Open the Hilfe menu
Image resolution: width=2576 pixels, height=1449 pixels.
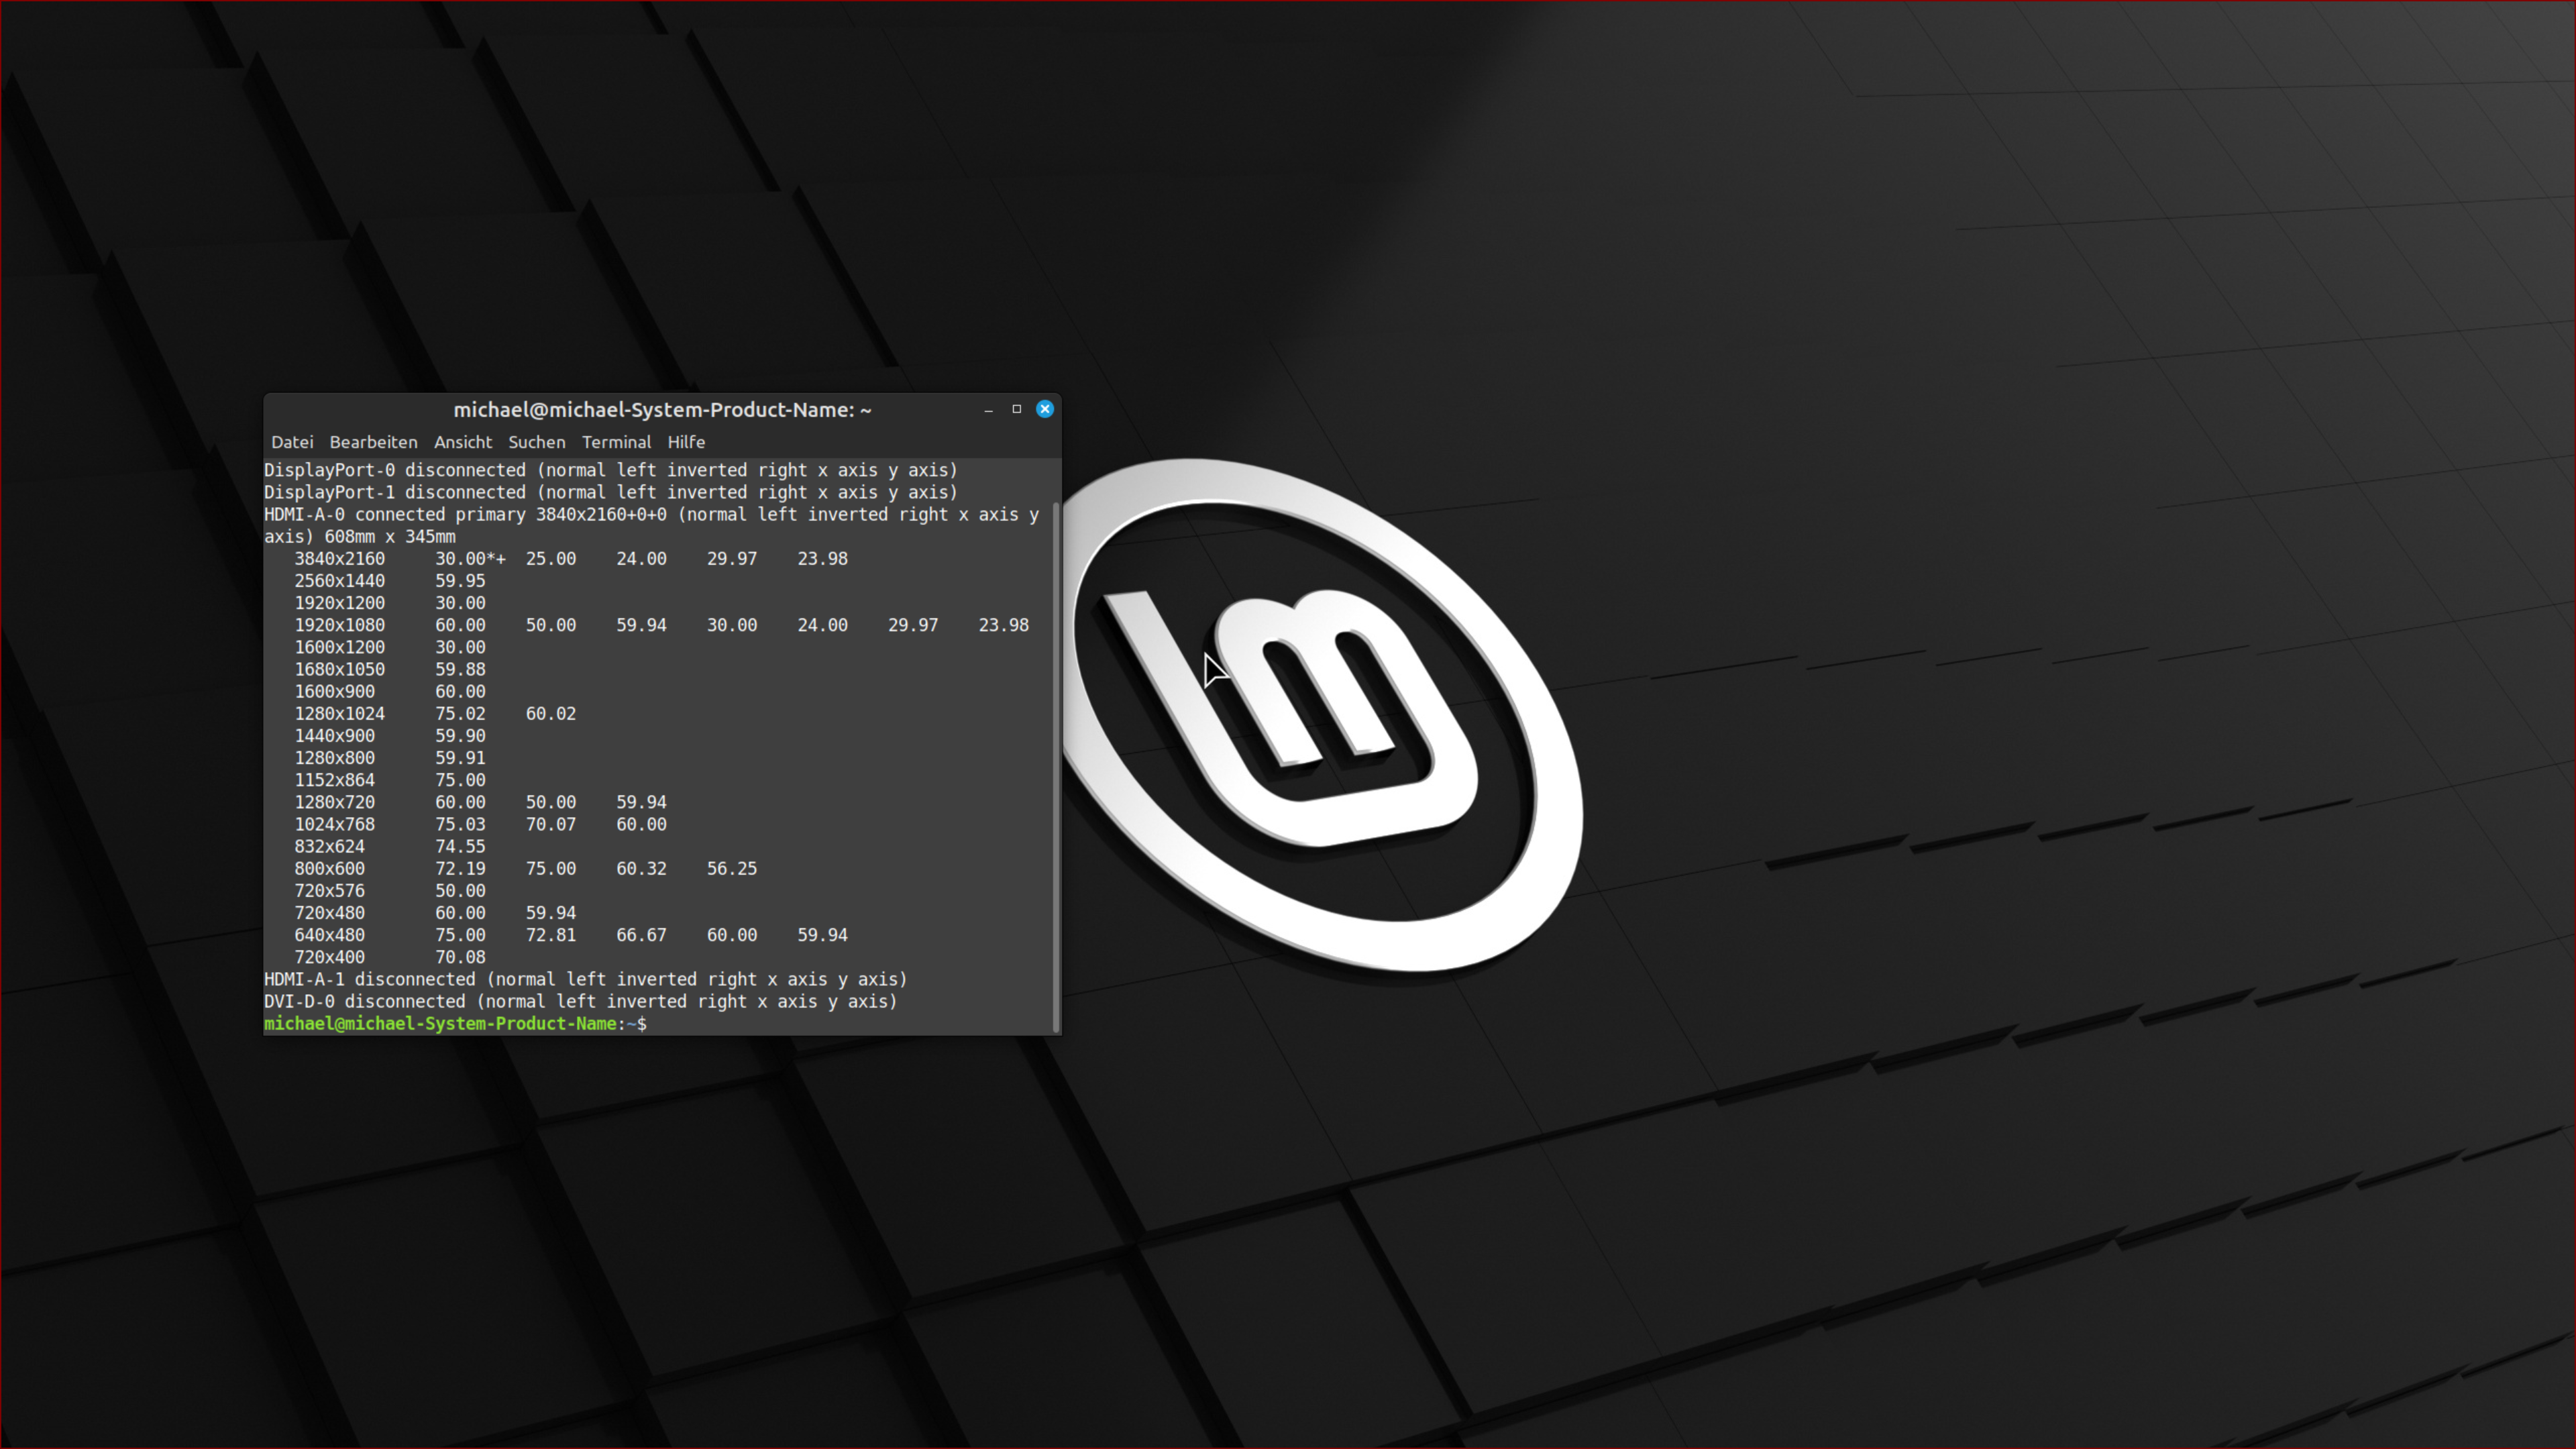pyautogui.click(x=686, y=442)
